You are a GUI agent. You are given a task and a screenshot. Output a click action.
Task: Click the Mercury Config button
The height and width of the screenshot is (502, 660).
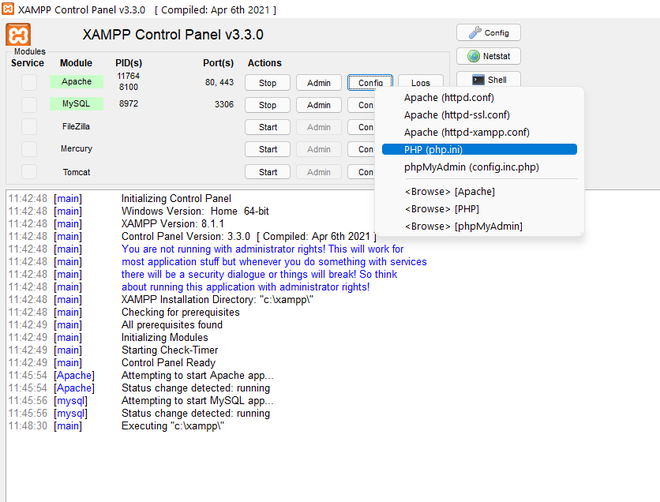click(361, 149)
